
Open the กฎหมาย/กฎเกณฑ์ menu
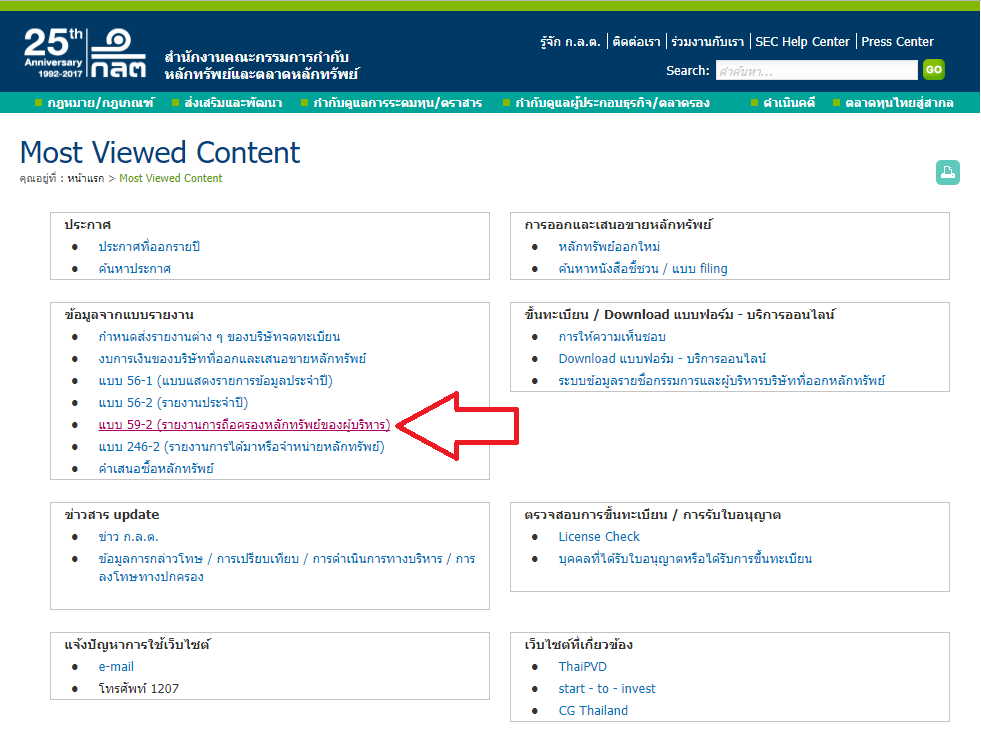(96, 103)
